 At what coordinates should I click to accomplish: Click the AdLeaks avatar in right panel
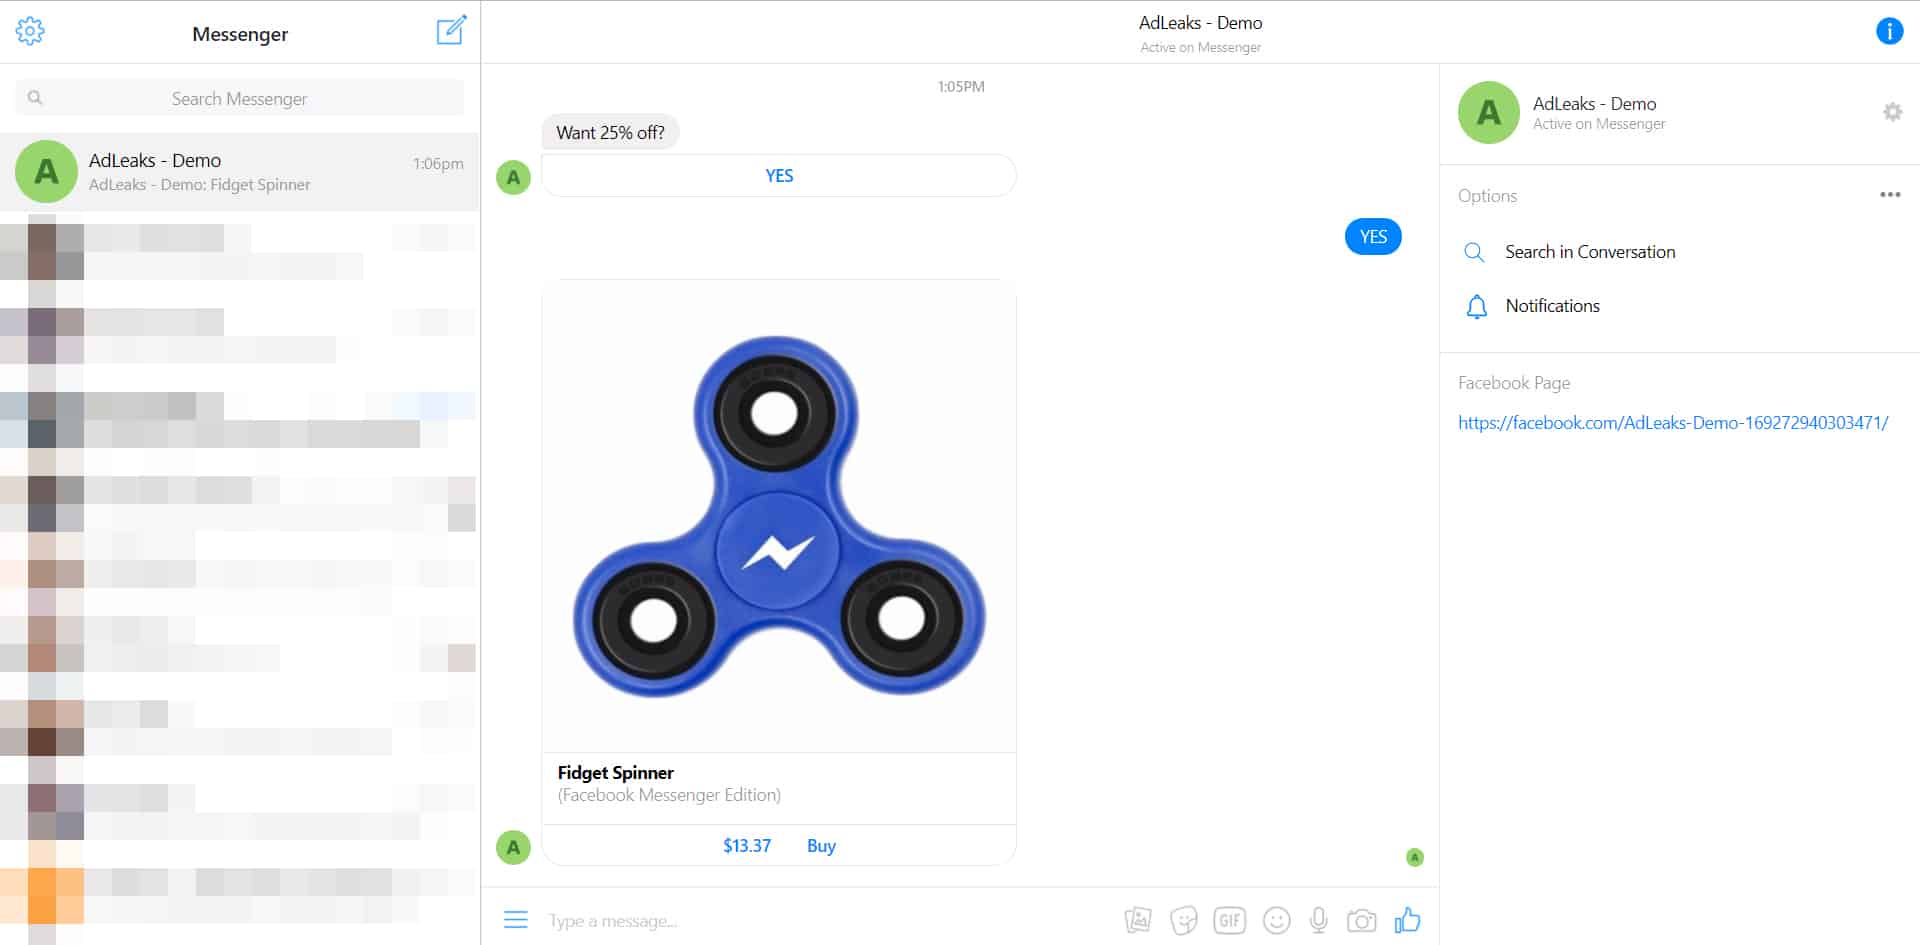coord(1488,112)
